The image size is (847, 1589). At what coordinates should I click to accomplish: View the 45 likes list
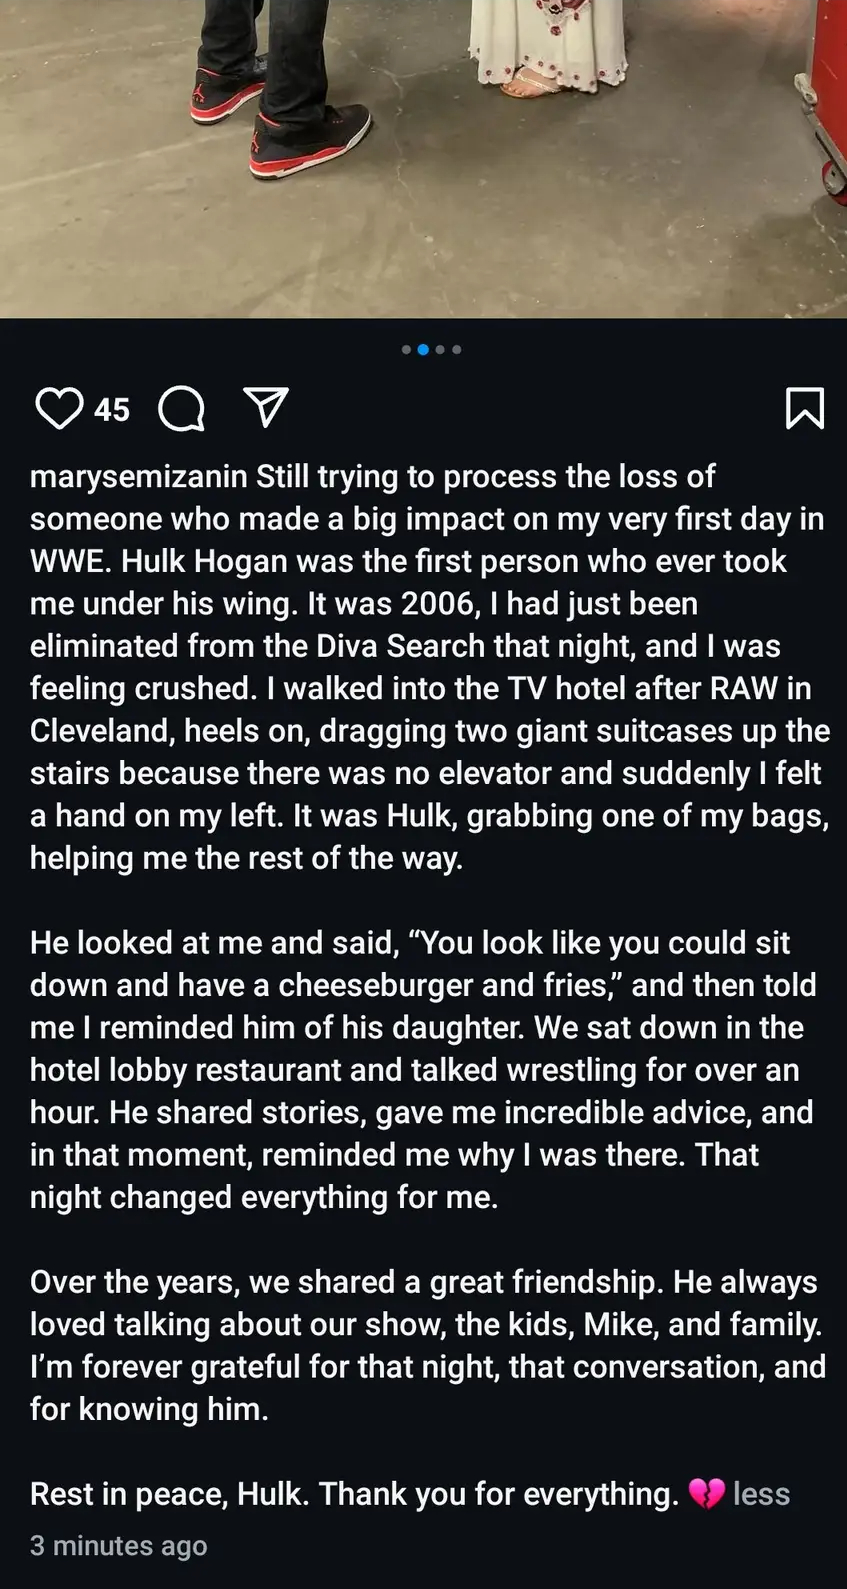point(112,409)
